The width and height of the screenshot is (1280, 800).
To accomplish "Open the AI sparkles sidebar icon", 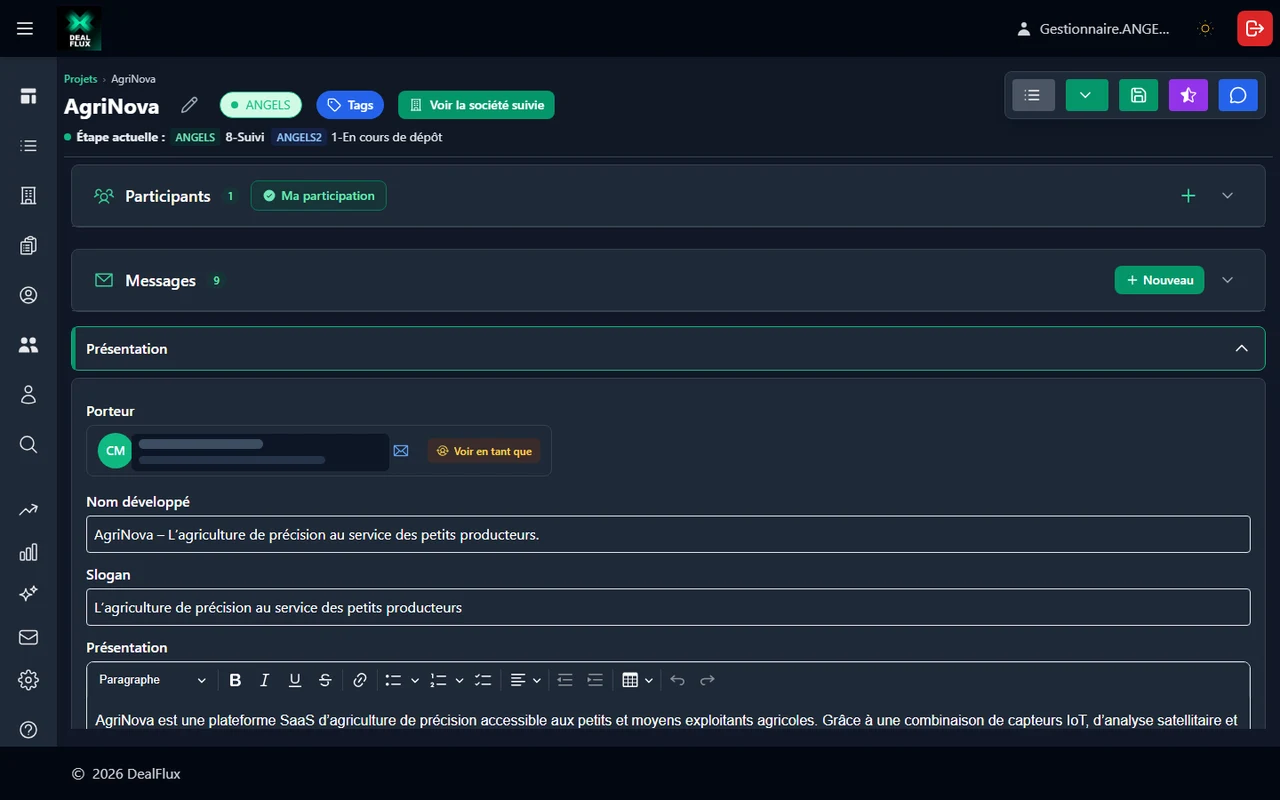I will 28,594.
